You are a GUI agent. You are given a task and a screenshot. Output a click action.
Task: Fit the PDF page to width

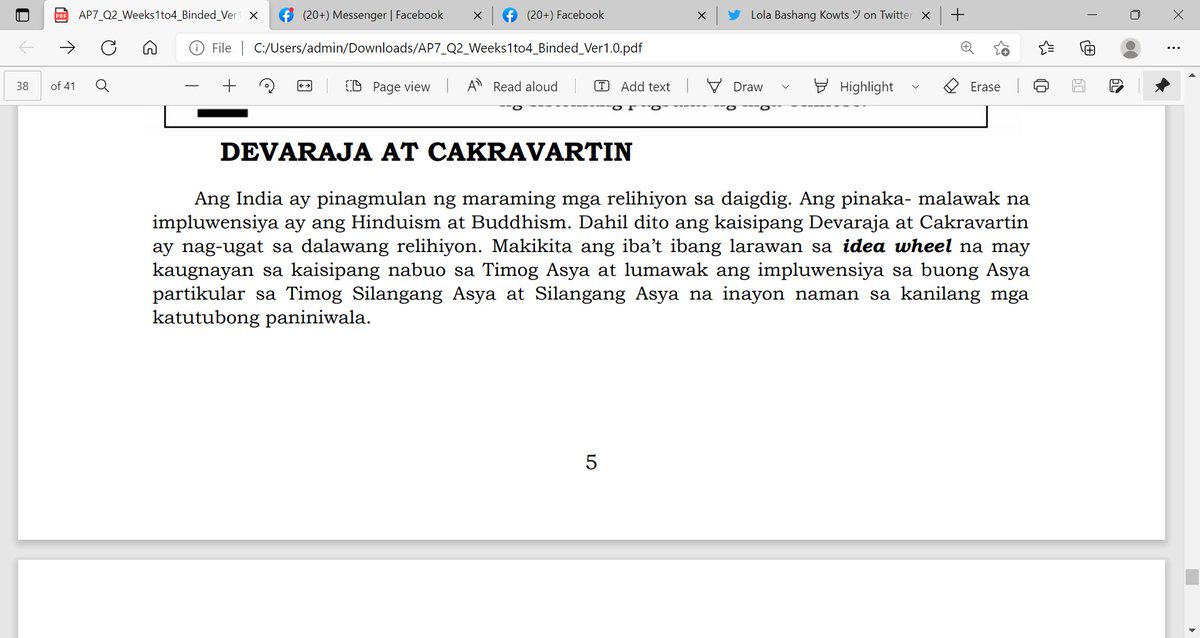tap(305, 86)
